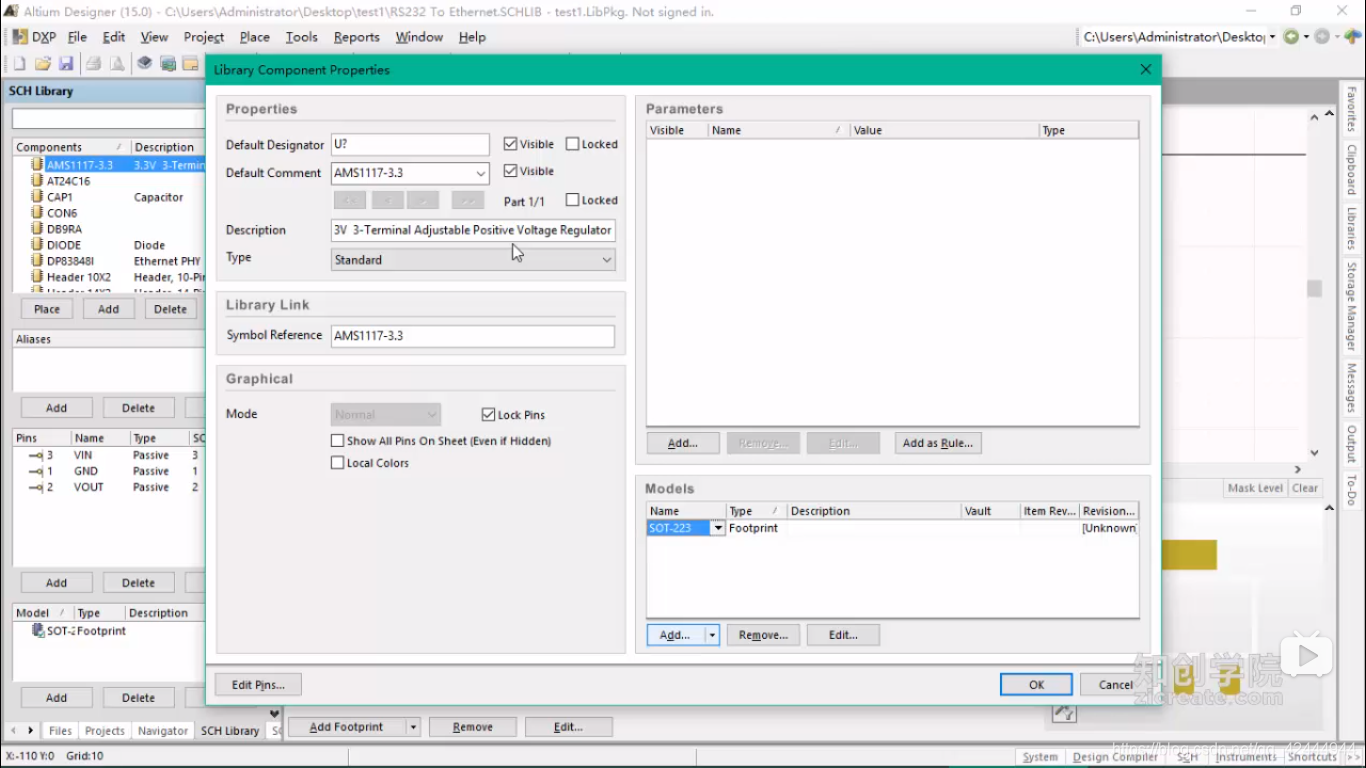Click Models Edit... button
The height and width of the screenshot is (768, 1366).
click(843, 635)
